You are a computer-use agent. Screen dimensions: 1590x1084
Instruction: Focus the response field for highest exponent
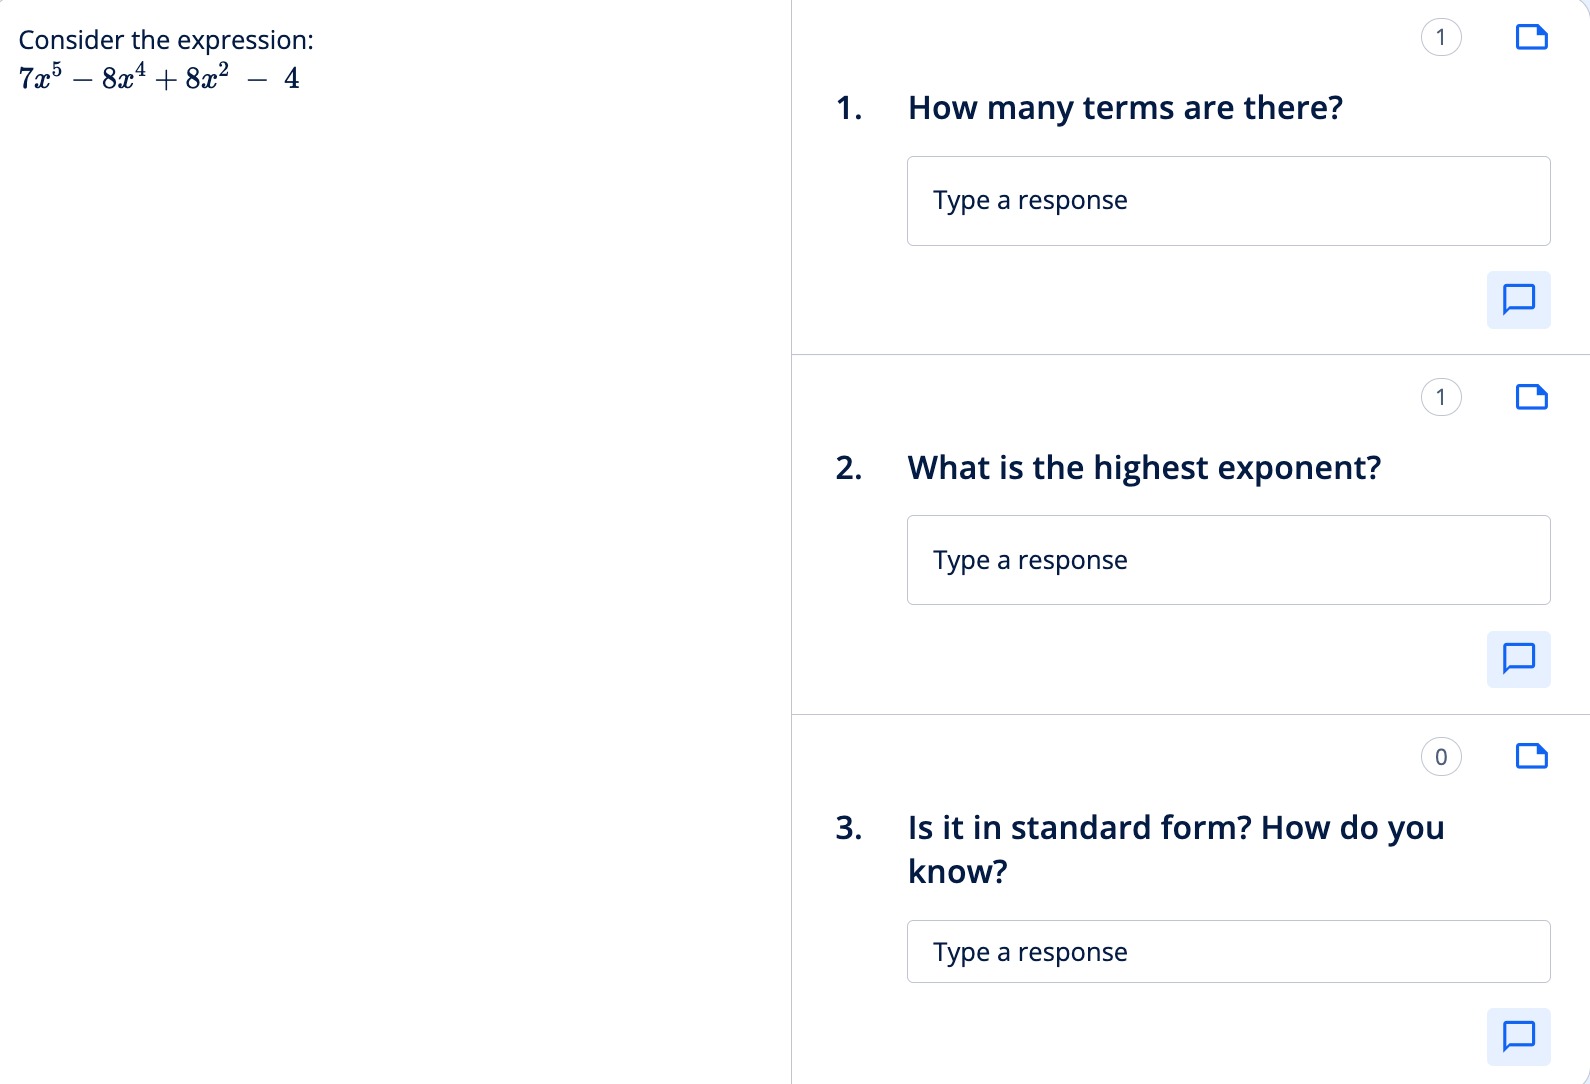tap(1228, 560)
